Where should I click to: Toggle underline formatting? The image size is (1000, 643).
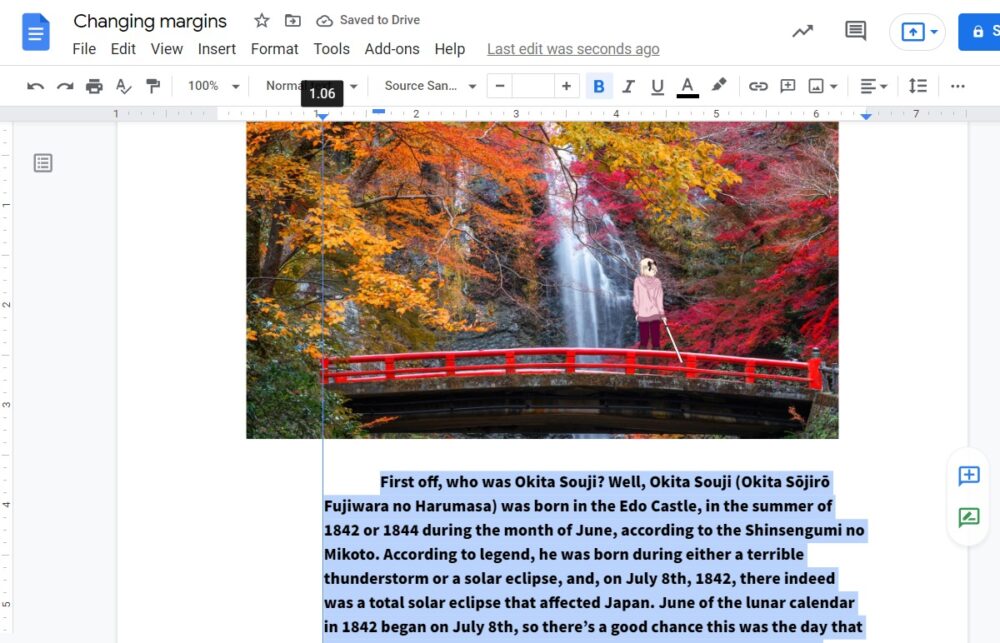[657, 86]
